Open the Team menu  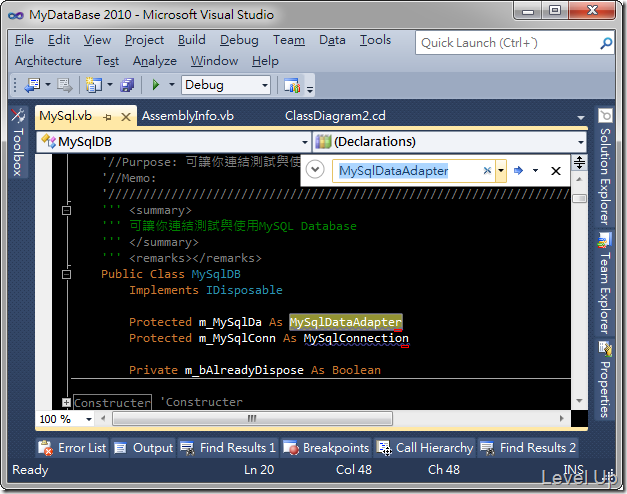point(289,40)
